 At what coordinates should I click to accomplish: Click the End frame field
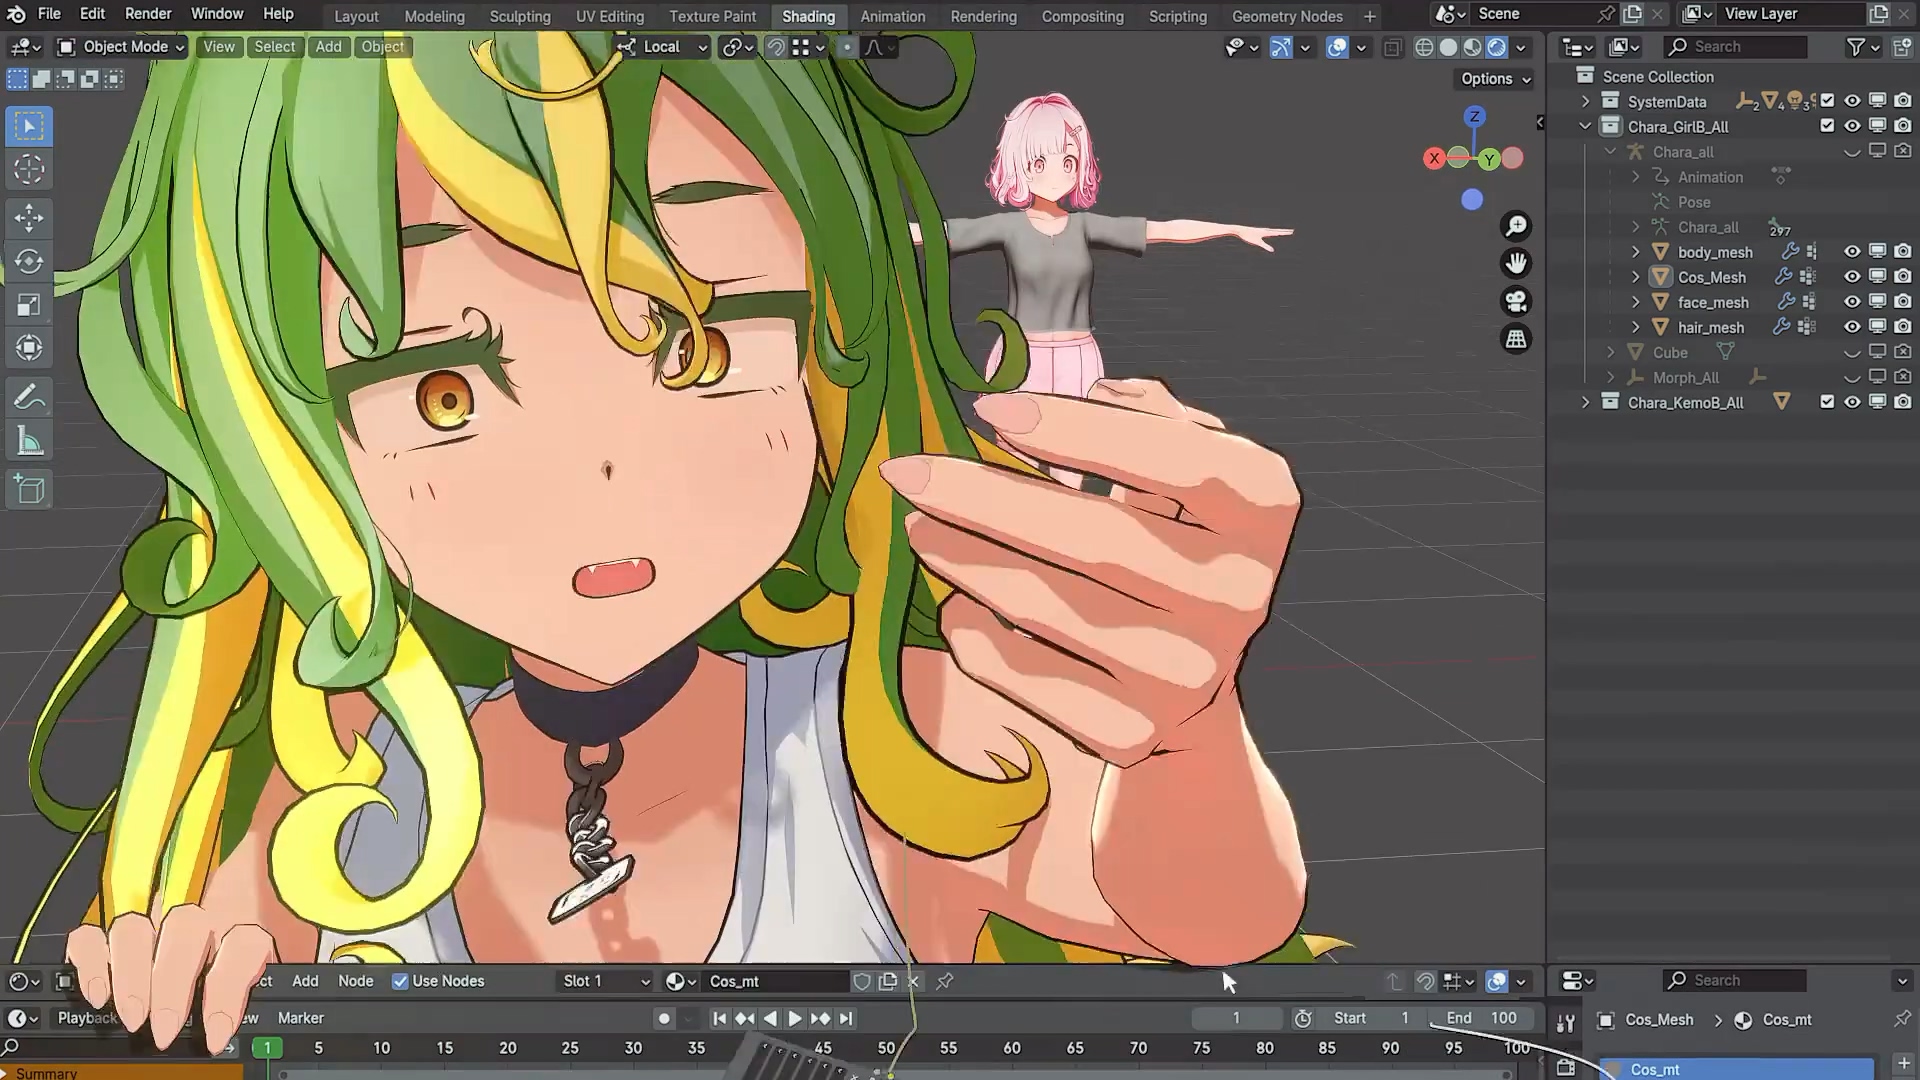[x=1480, y=1018]
